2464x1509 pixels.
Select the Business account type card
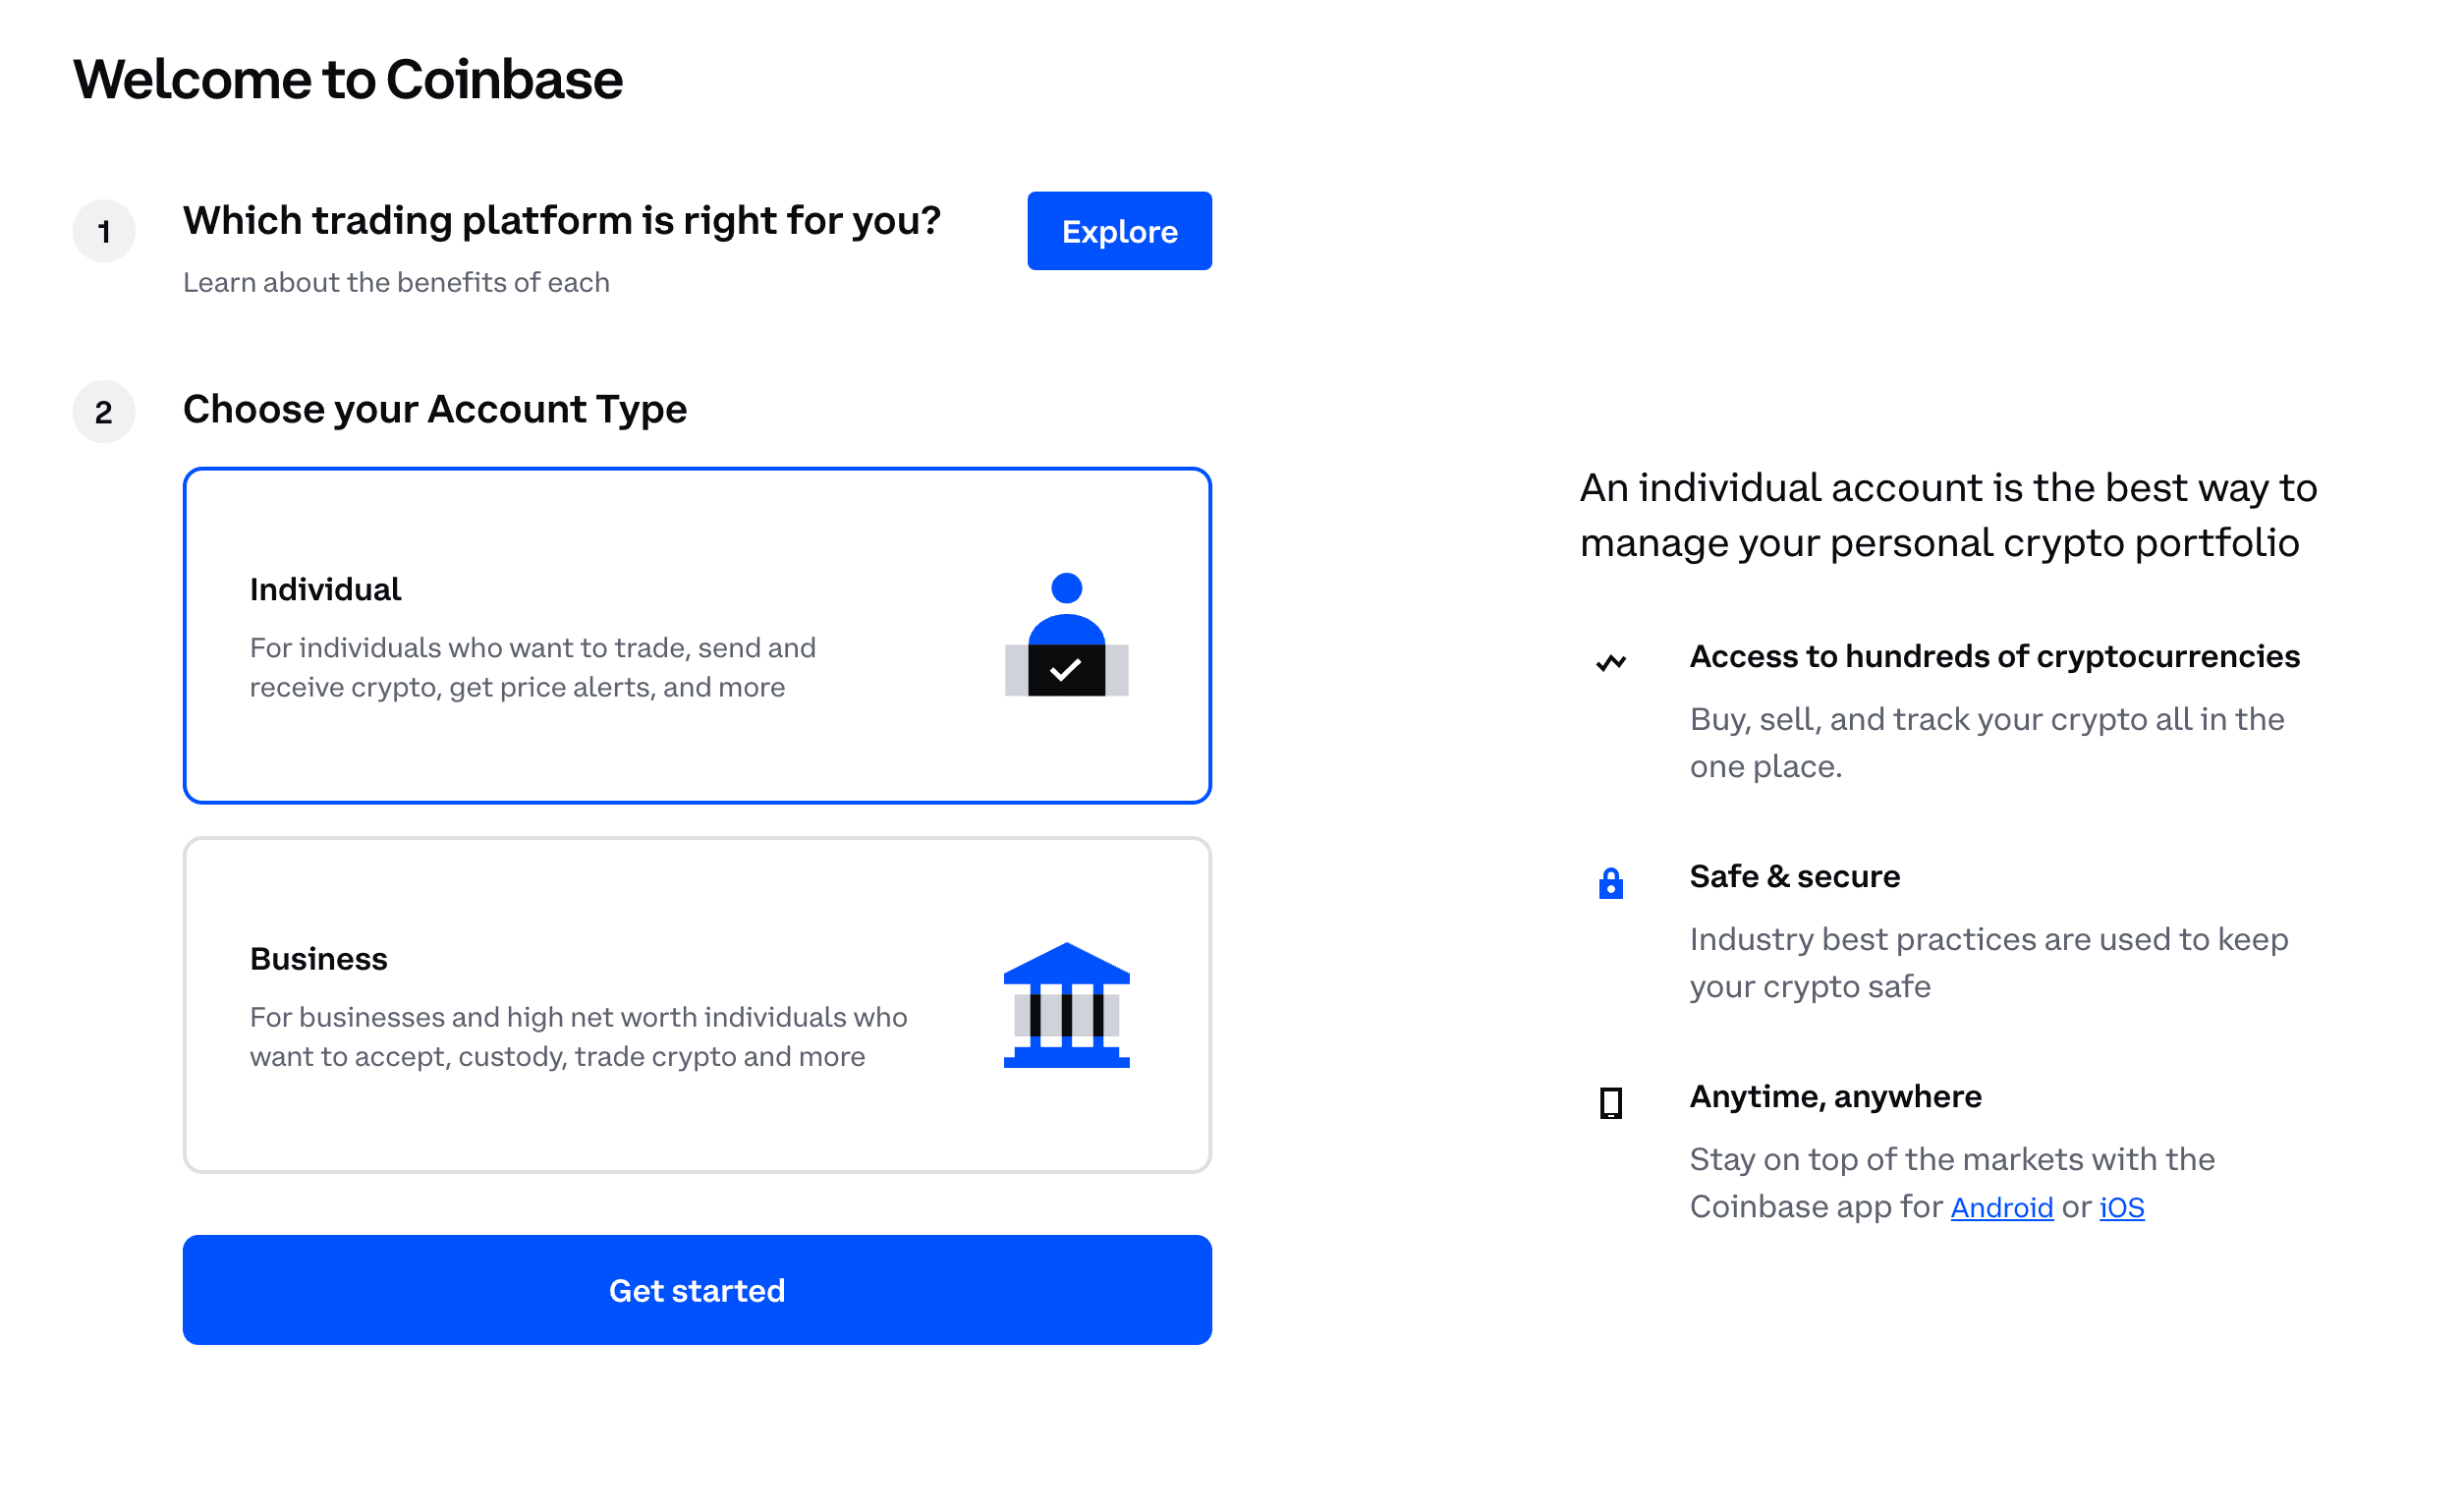[697, 1005]
